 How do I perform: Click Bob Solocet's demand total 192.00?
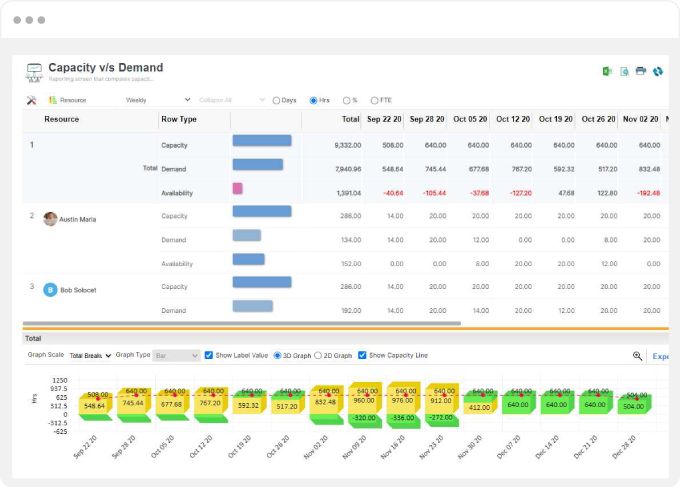[x=350, y=311]
